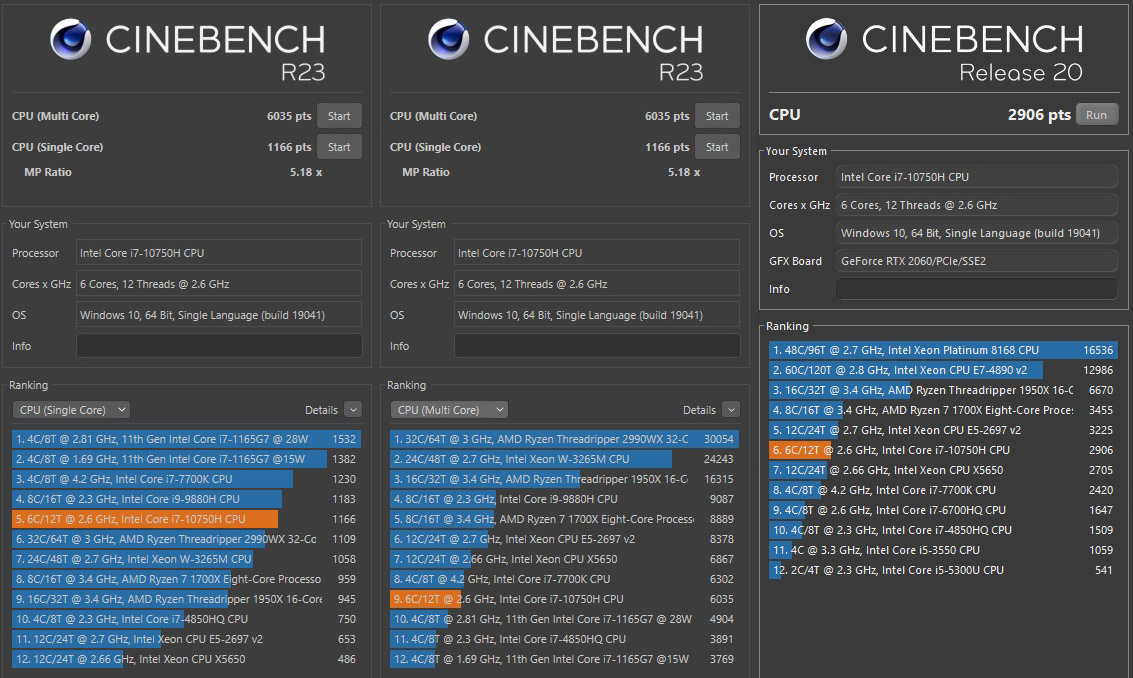Select the i5-3550 row scoring 1059
This screenshot has height=678, width=1133.
coord(943,550)
